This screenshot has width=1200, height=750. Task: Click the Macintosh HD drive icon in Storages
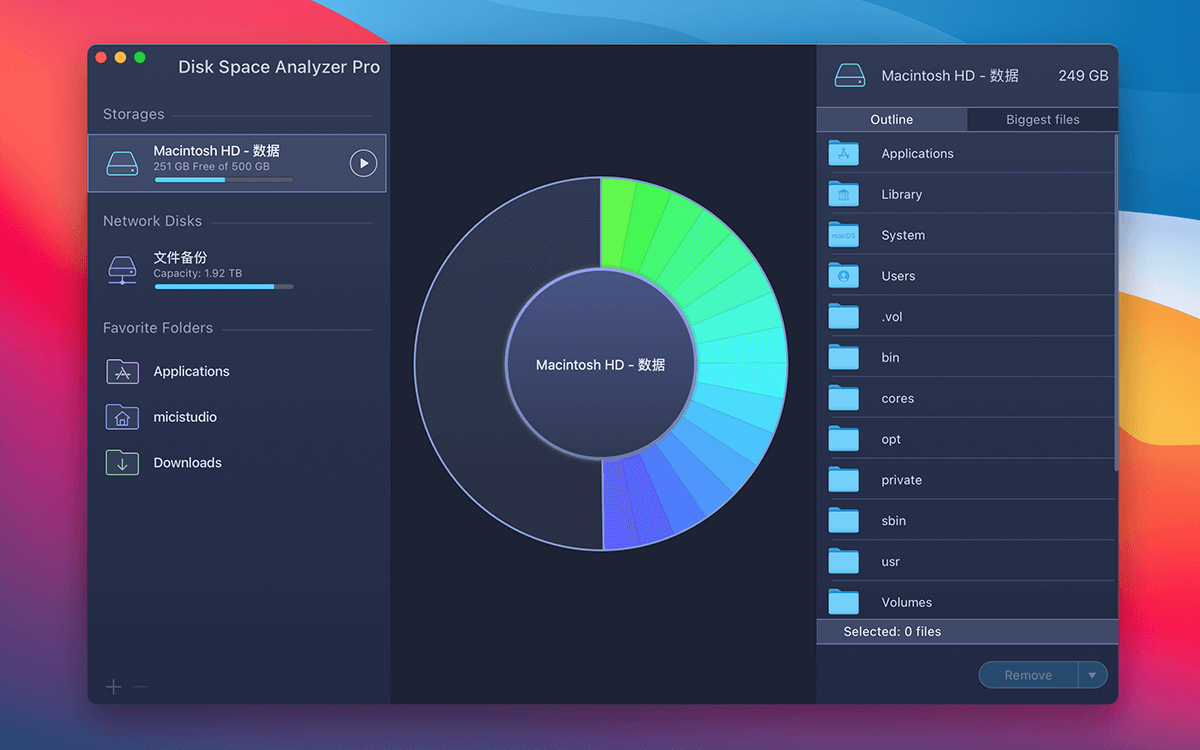click(123, 163)
